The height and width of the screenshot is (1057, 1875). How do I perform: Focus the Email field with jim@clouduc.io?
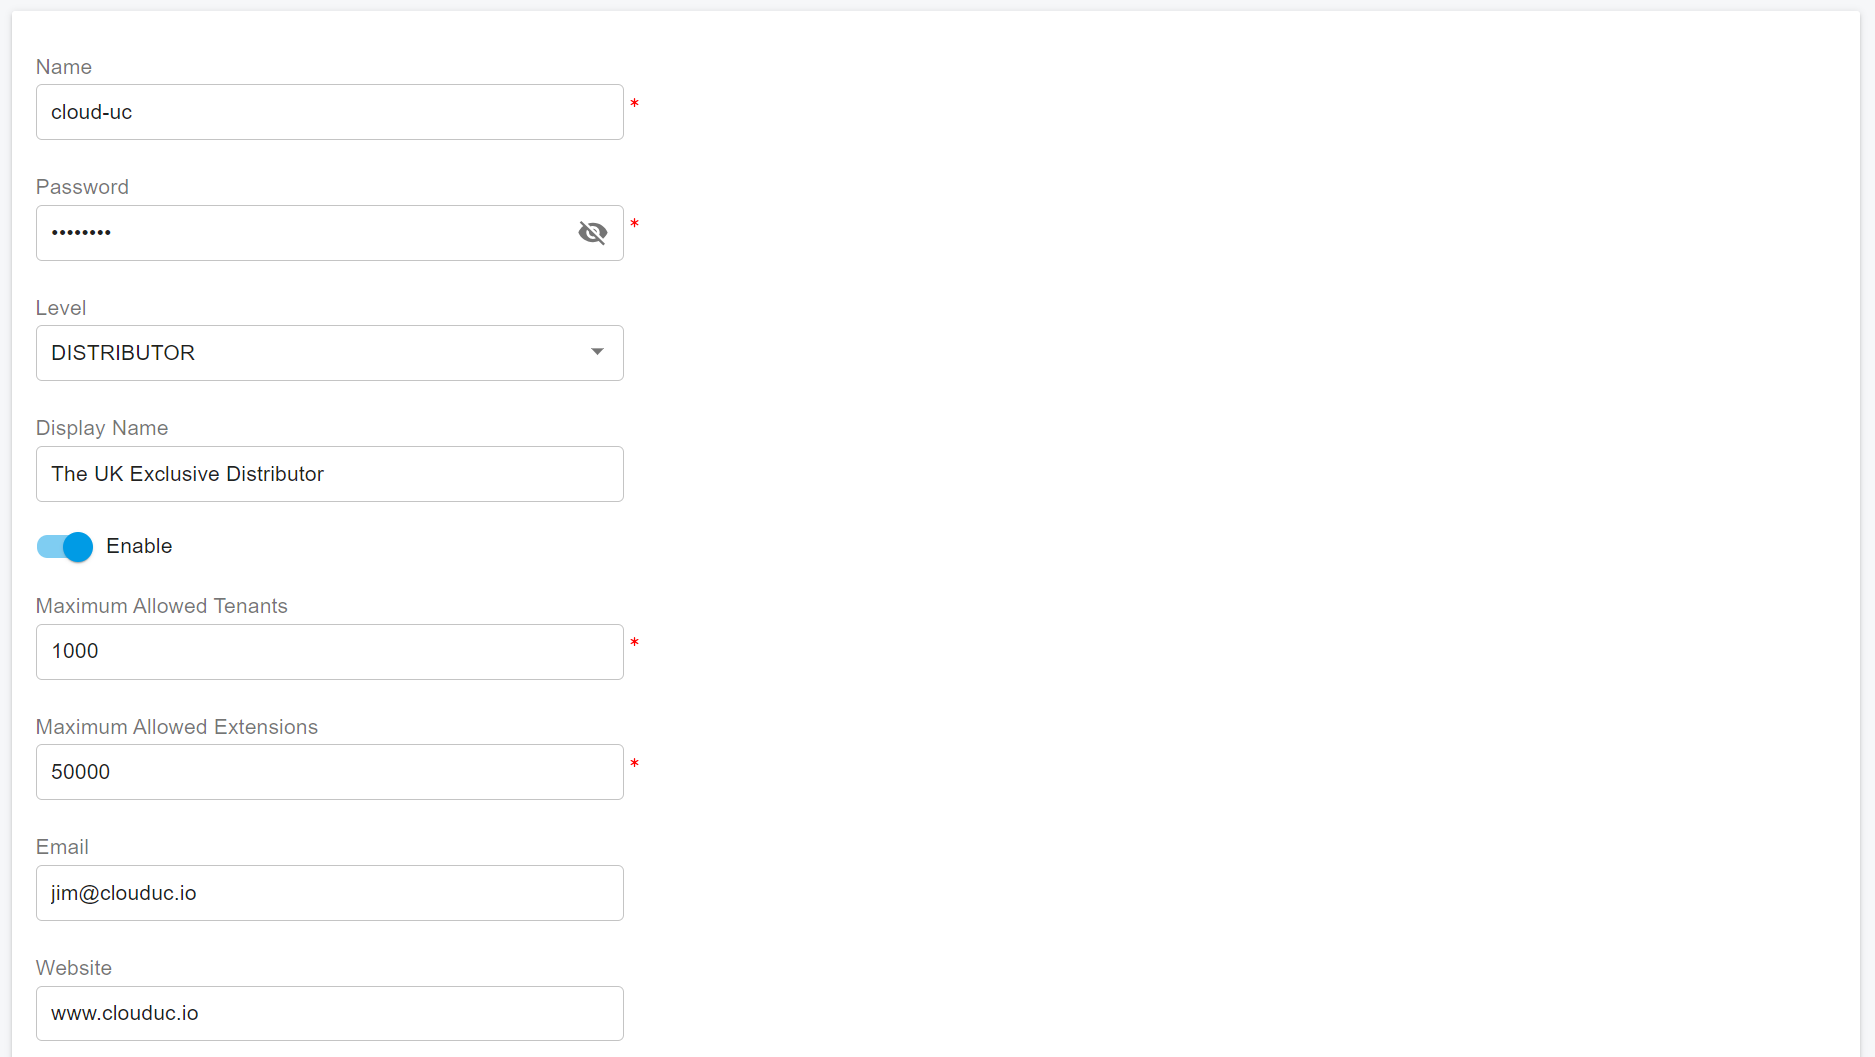tap(329, 893)
